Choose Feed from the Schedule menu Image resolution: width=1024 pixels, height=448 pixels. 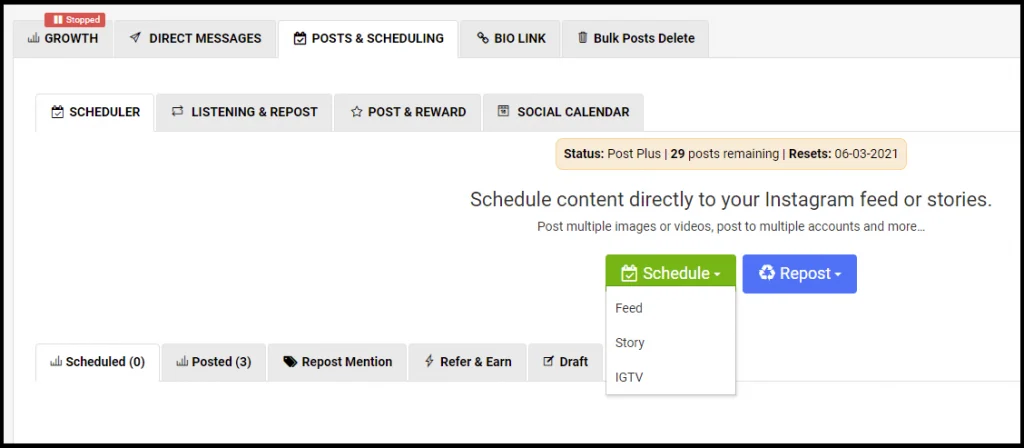coord(629,308)
